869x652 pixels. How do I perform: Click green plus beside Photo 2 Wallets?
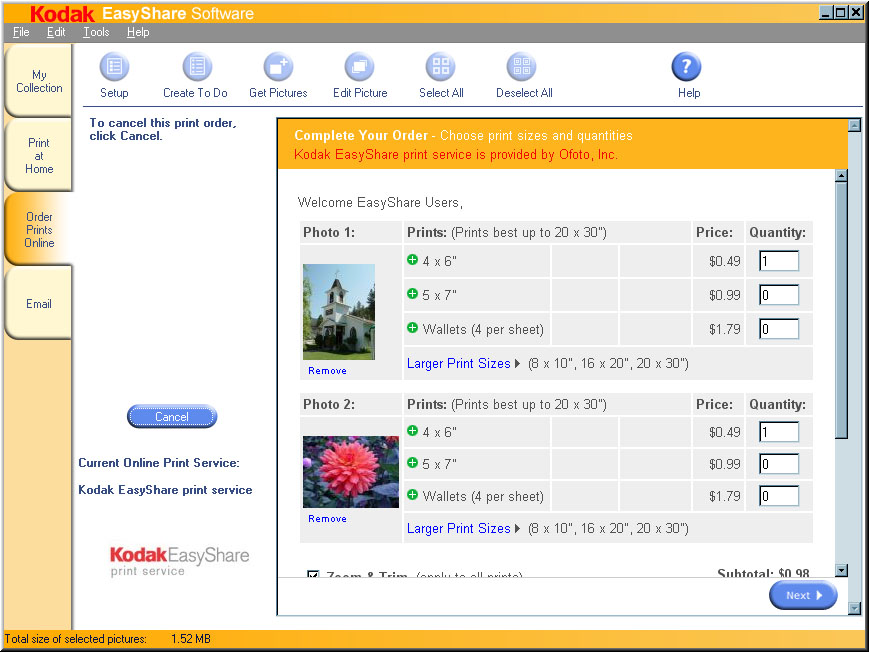point(412,495)
